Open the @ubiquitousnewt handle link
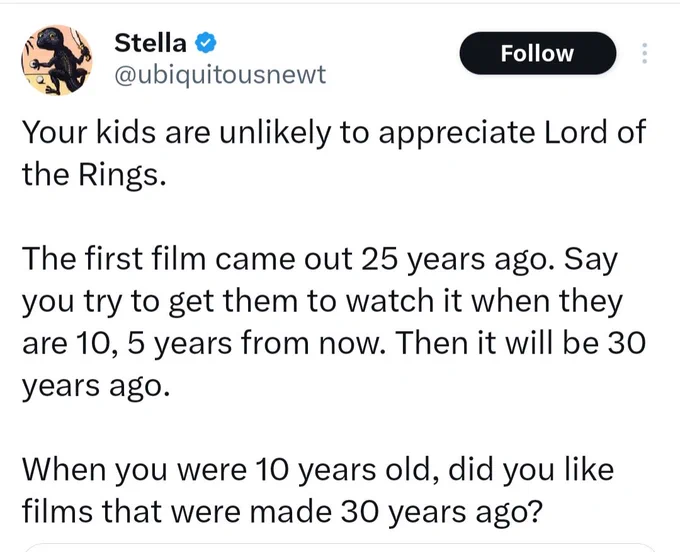 click(220, 75)
